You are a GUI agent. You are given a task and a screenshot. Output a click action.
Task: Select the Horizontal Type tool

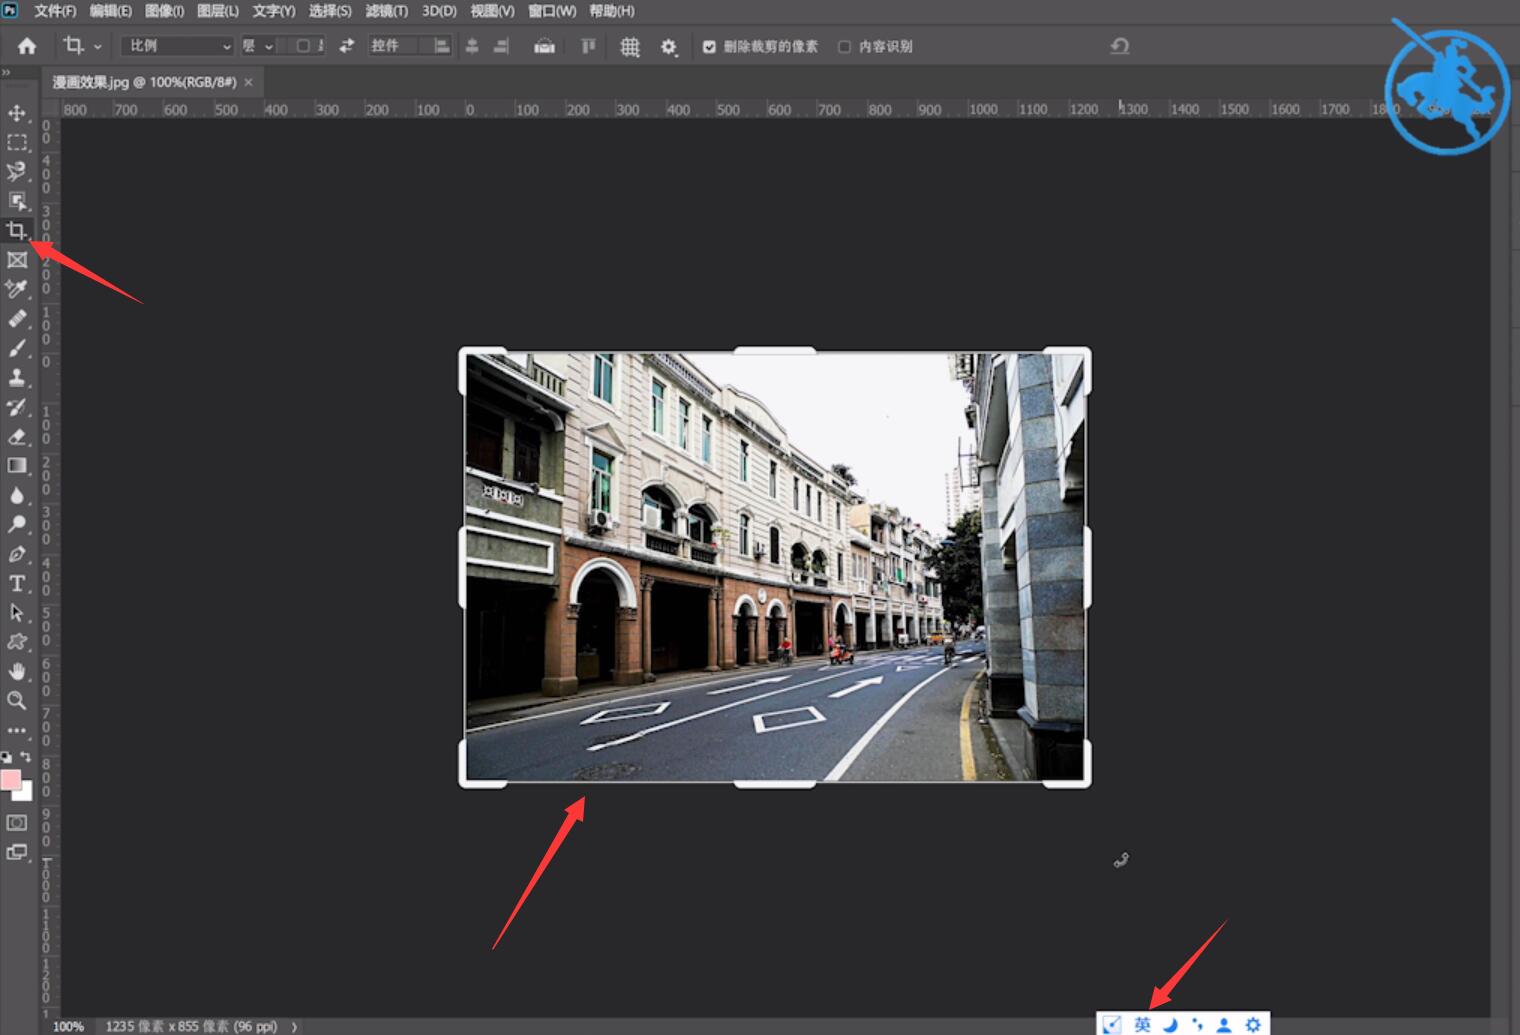(x=17, y=583)
